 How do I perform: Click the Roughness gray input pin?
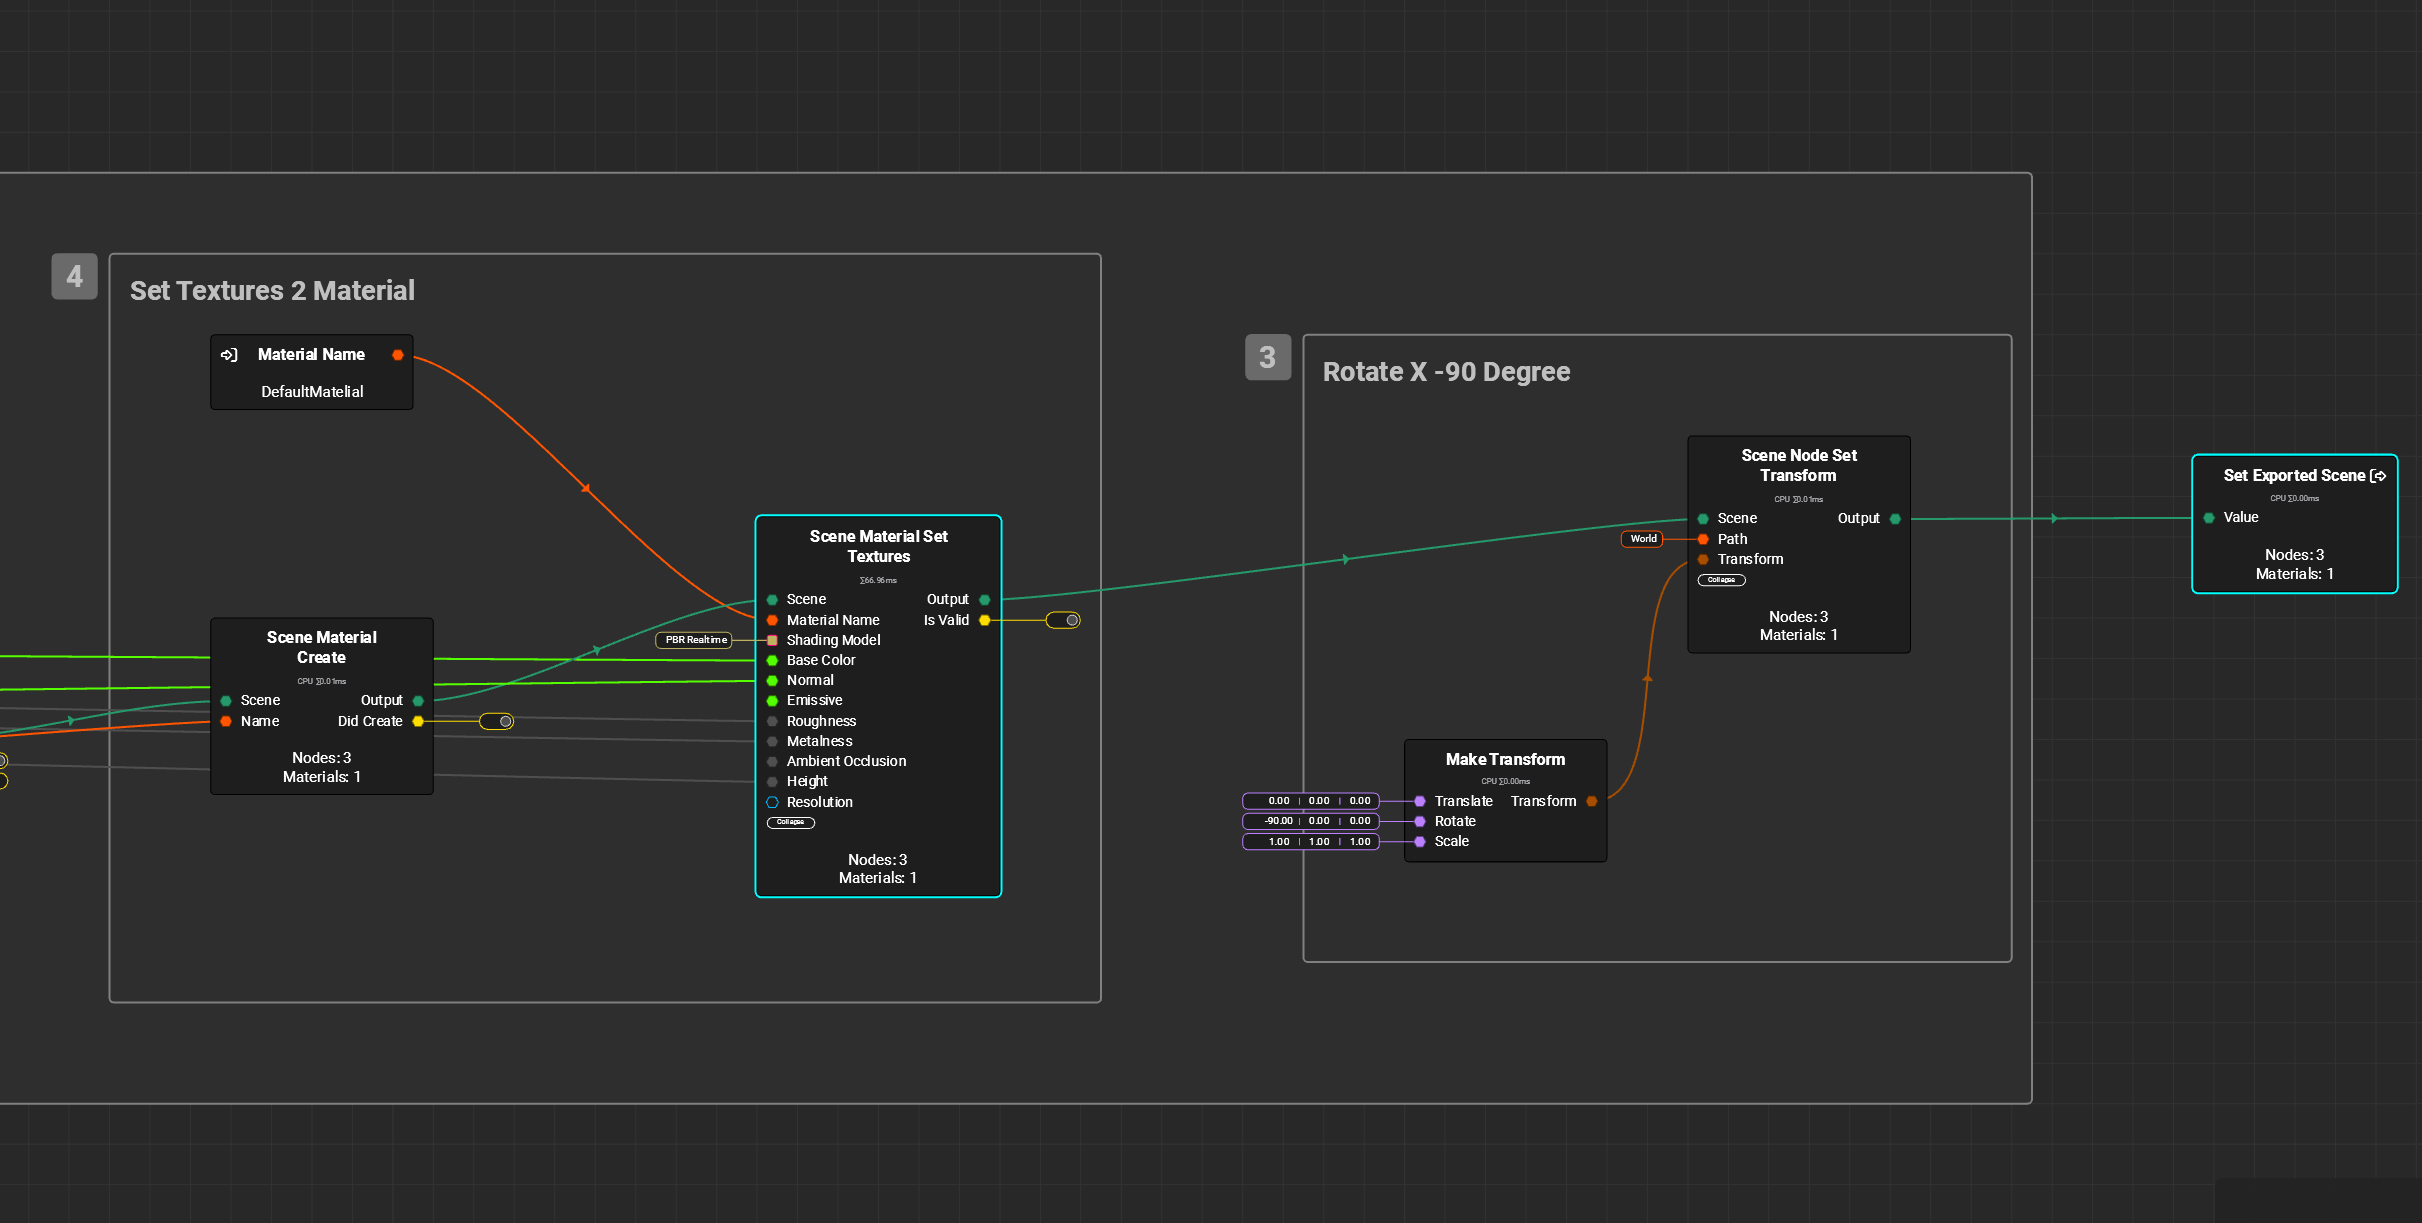[x=772, y=721]
